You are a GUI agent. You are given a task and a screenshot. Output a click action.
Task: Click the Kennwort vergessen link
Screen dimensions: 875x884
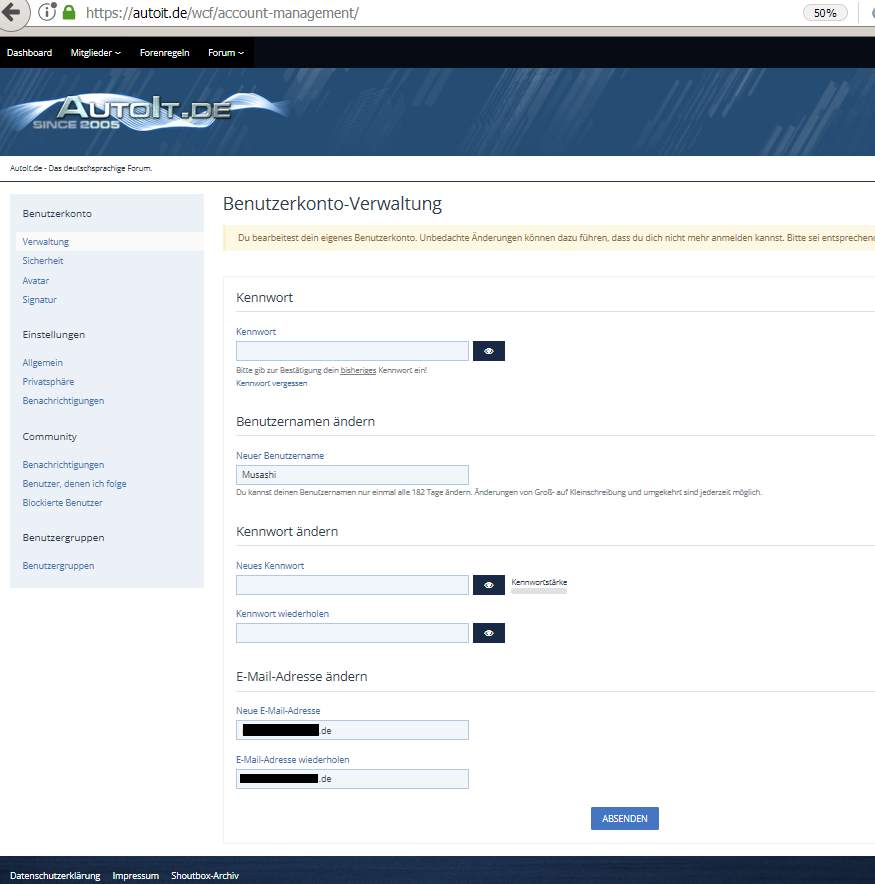pyautogui.click(x=271, y=383)
